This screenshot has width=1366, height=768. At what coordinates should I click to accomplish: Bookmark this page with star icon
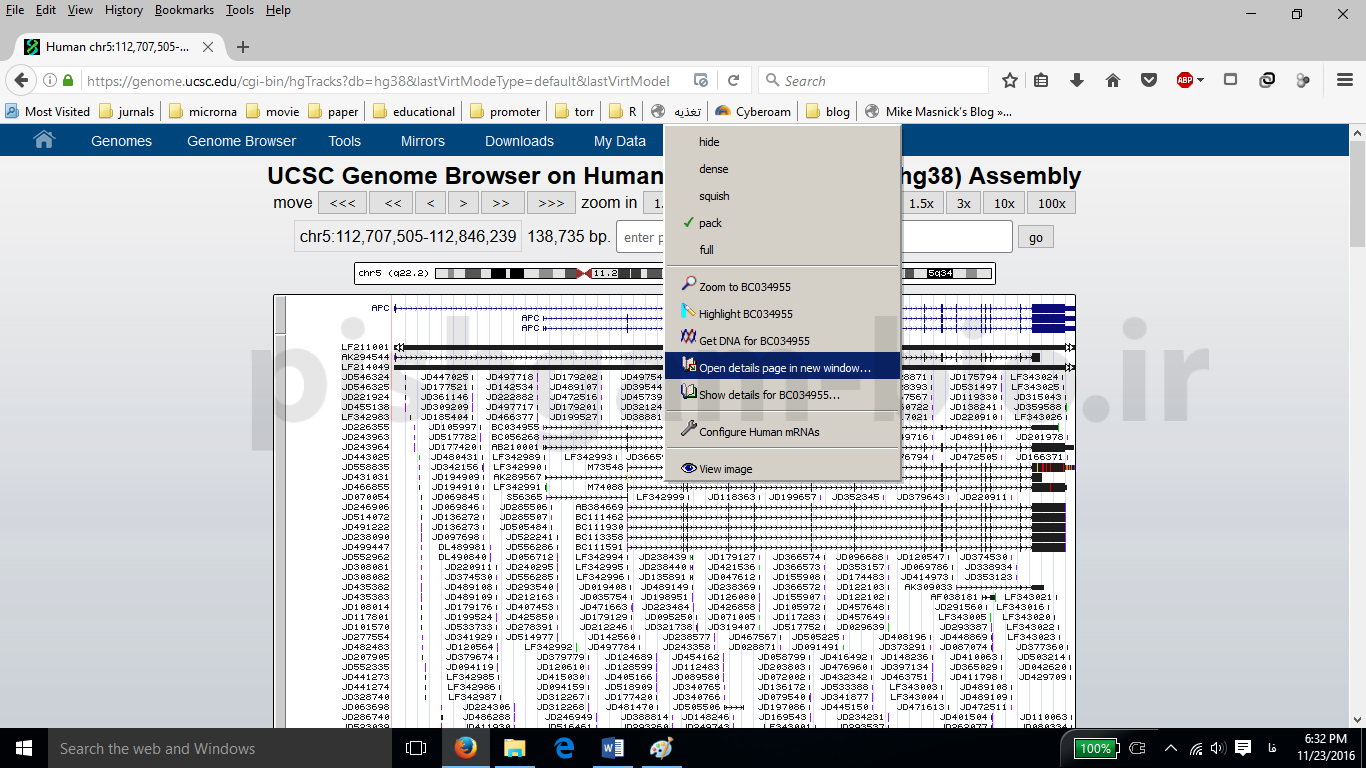(x=1010, y=80)
